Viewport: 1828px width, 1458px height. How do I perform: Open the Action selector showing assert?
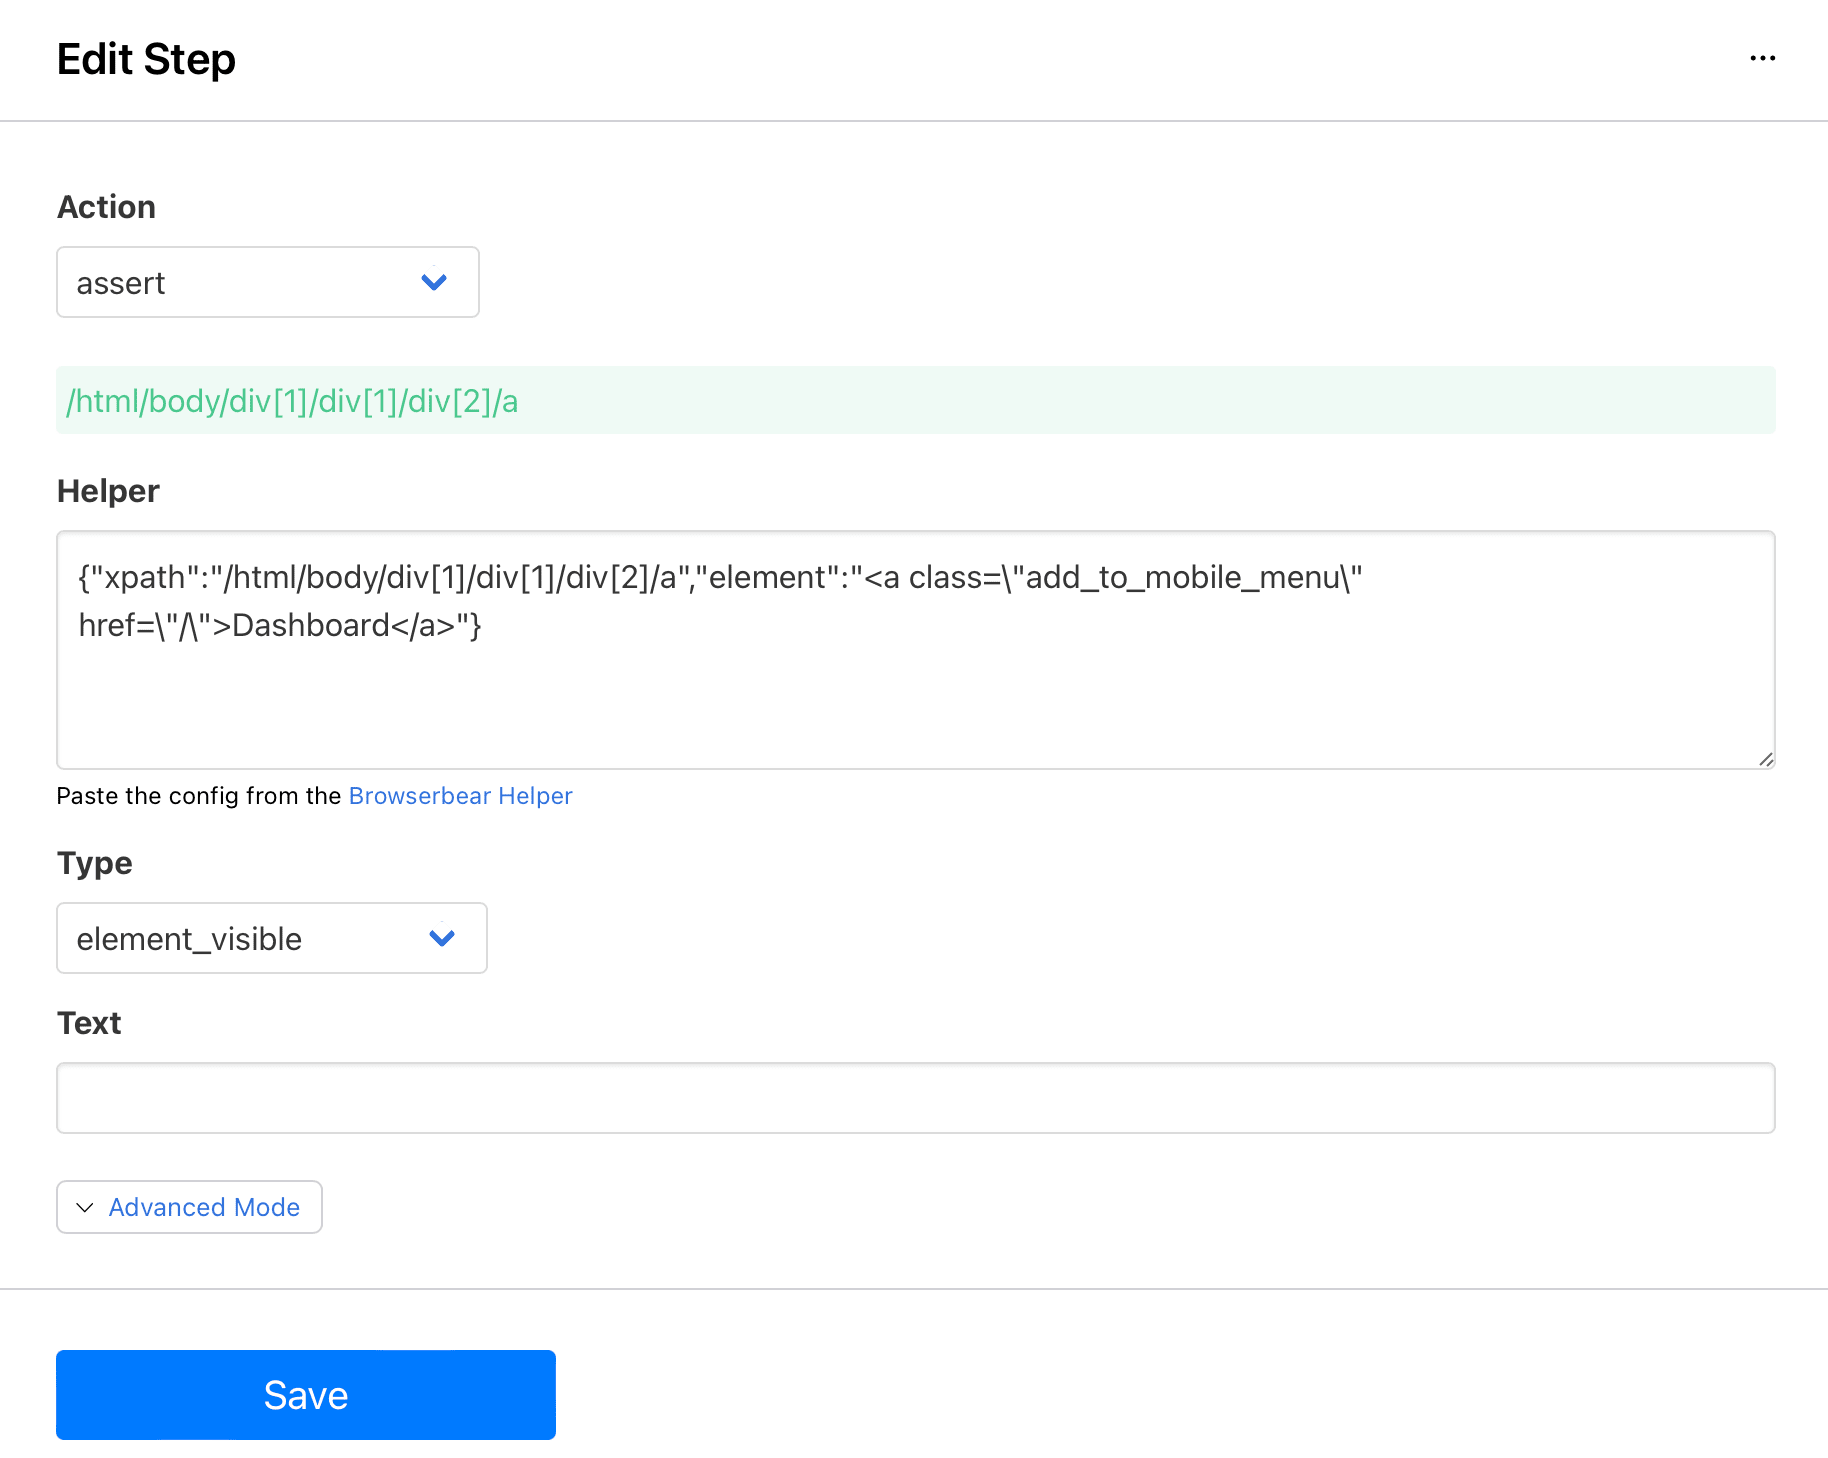point(267,282)
